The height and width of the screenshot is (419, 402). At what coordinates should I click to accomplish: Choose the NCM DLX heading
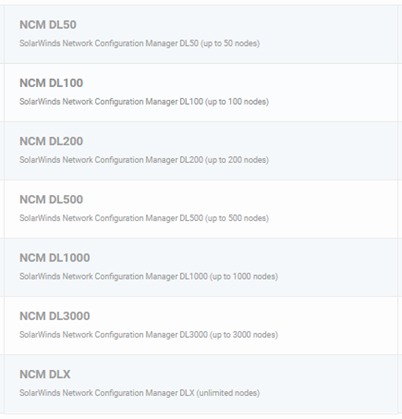[45, 374]
